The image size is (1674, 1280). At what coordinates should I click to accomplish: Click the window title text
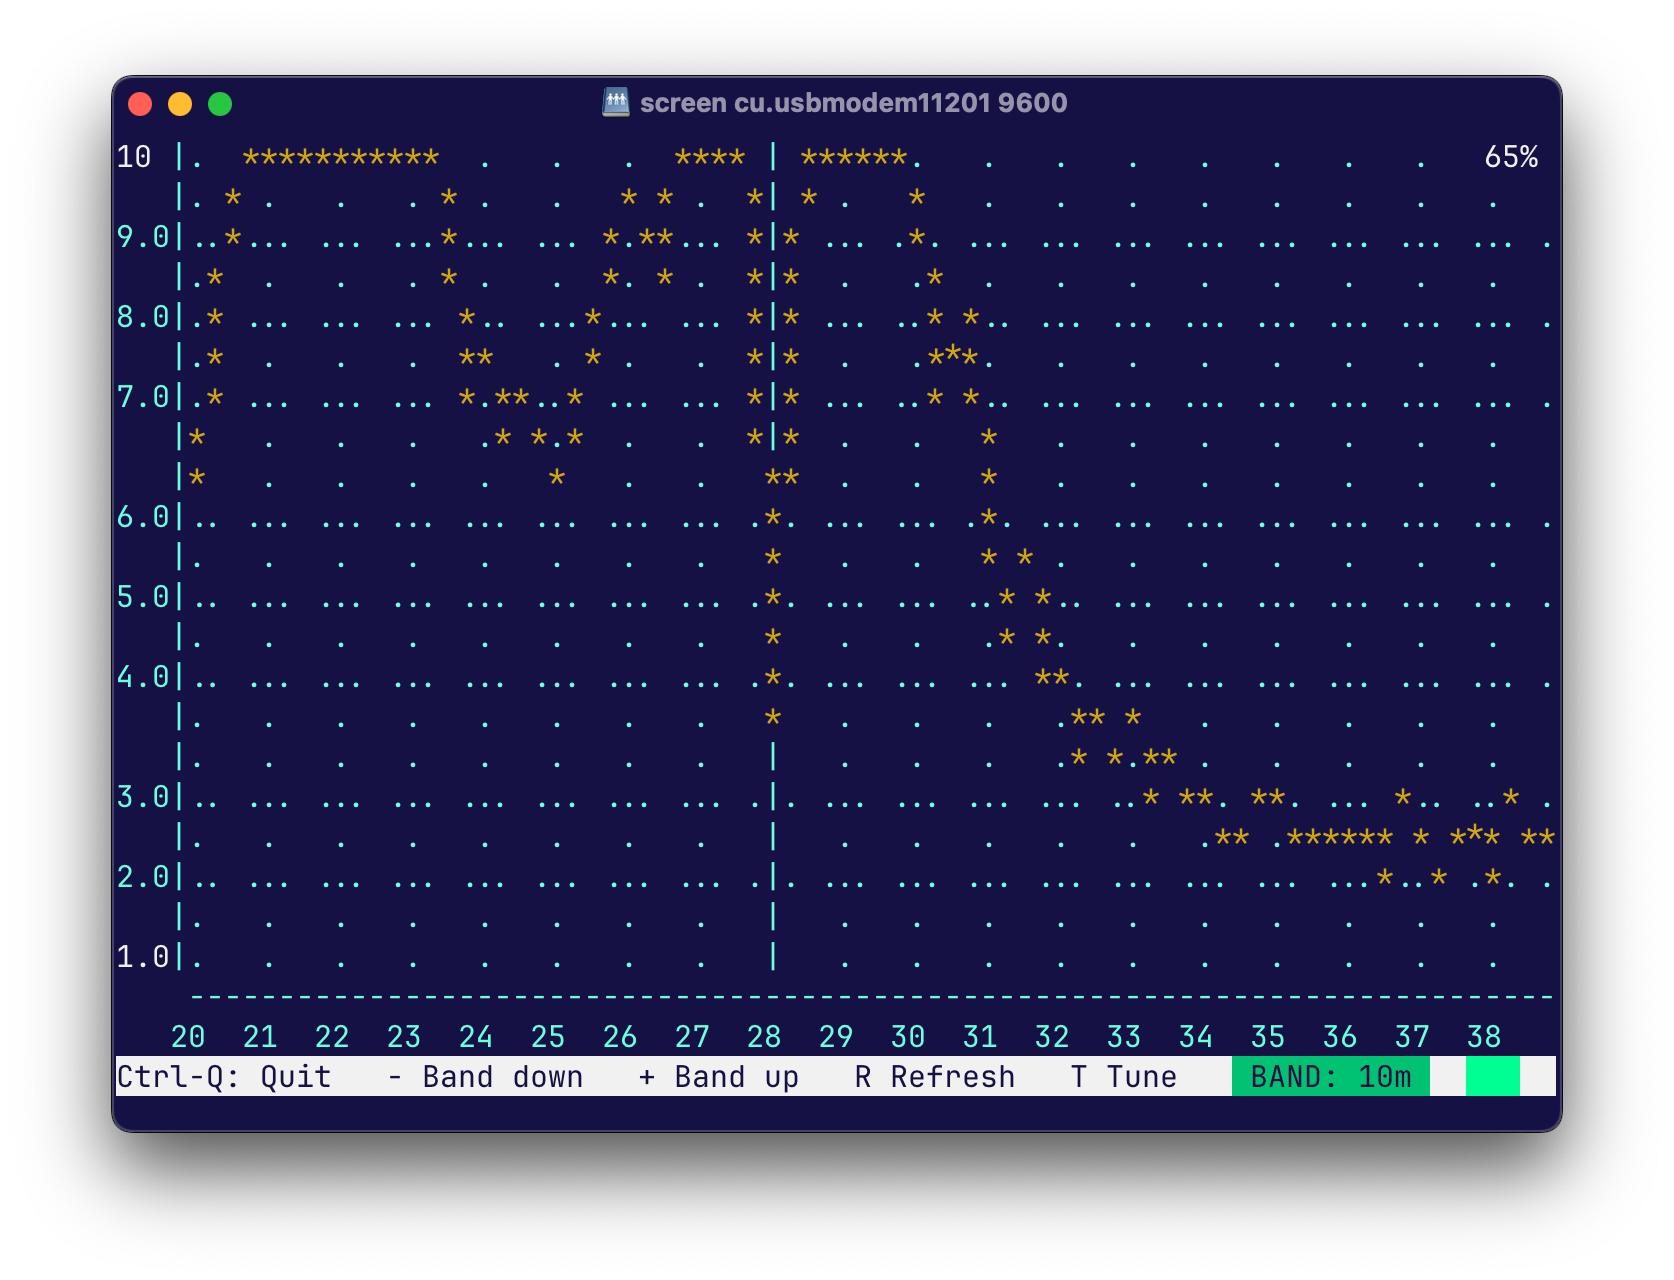point(853,103)
